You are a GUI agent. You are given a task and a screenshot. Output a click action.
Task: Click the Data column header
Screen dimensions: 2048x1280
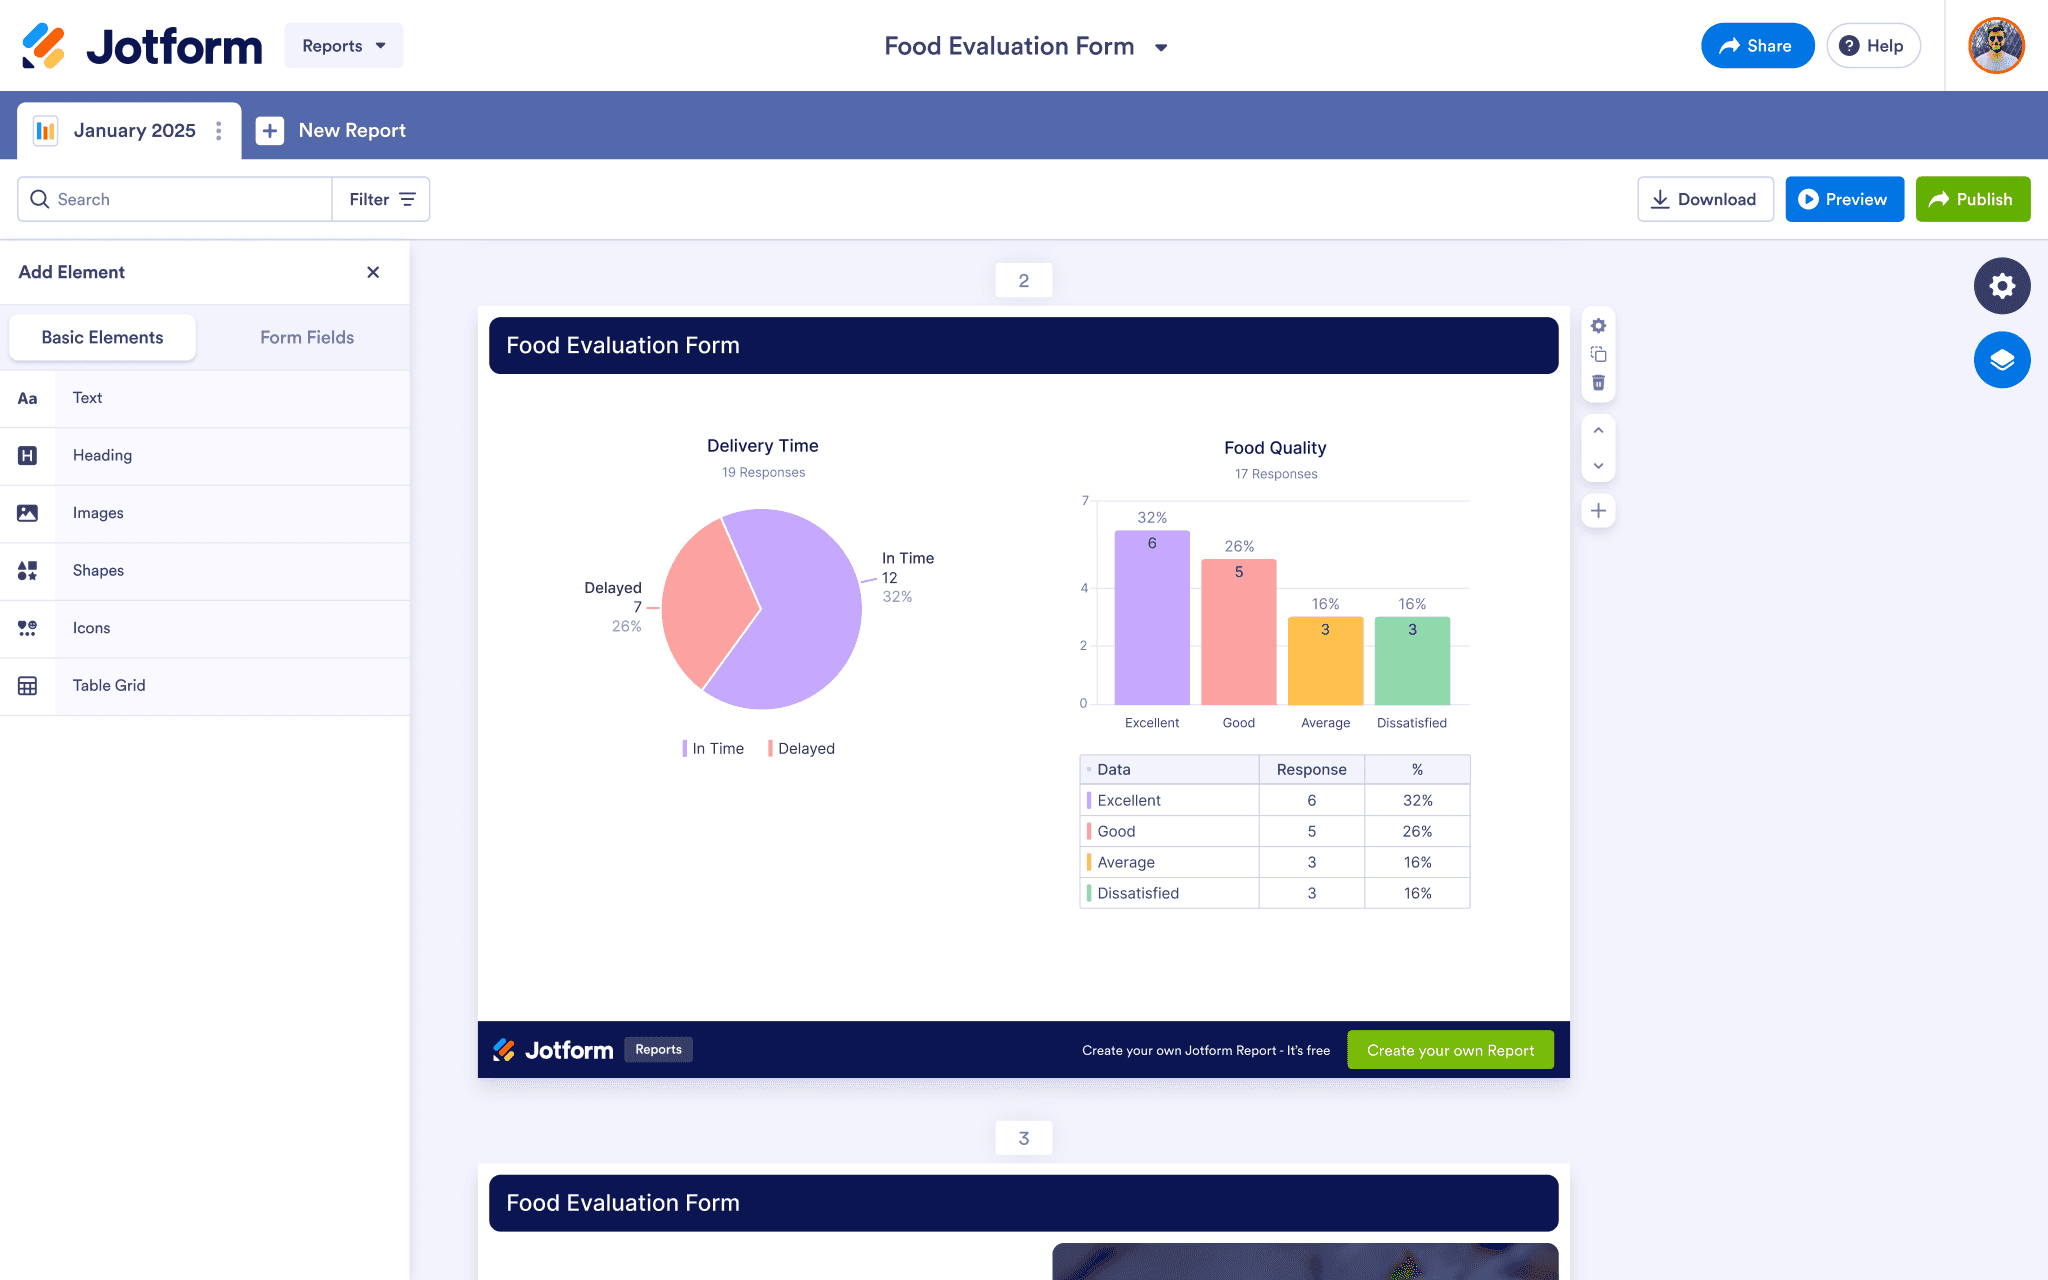point(1169,770)
